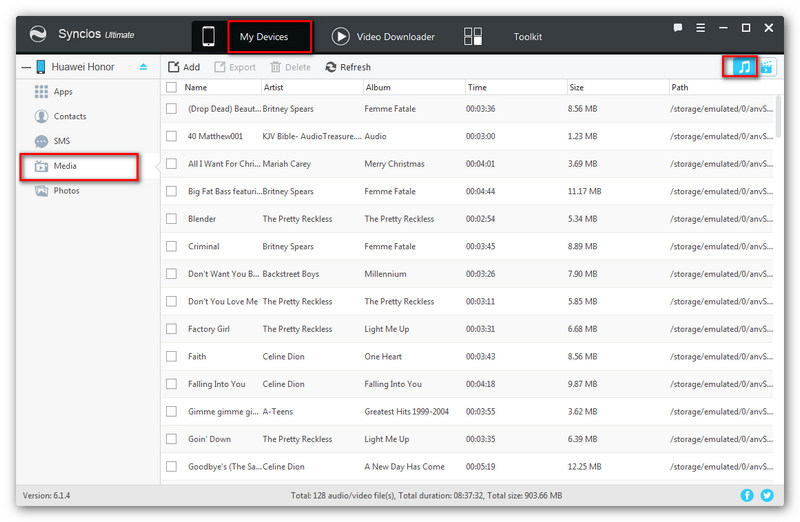Check the Blender song checkbox
The width and height of the screenshot is (800, 522).
point(171,219)
